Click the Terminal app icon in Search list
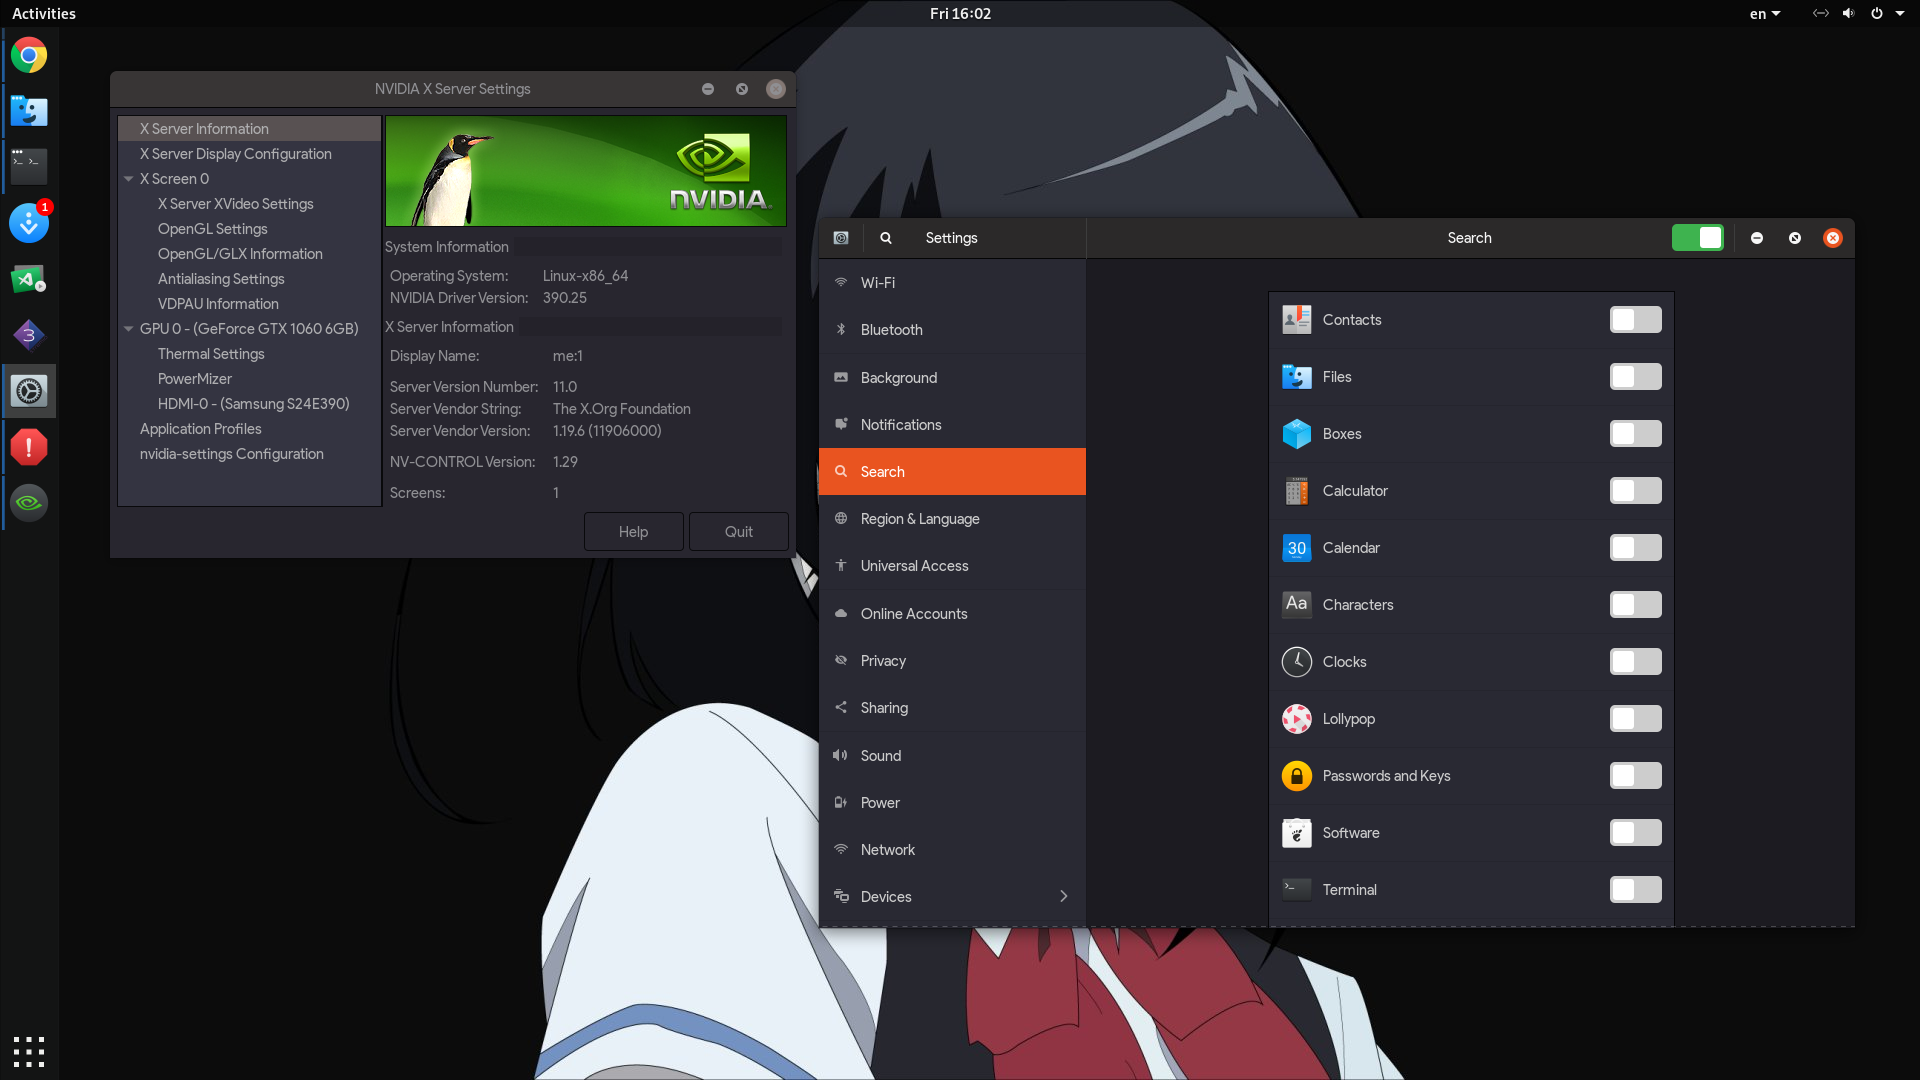This screenshot has width=1920, height=1080. coord(1297,890)
